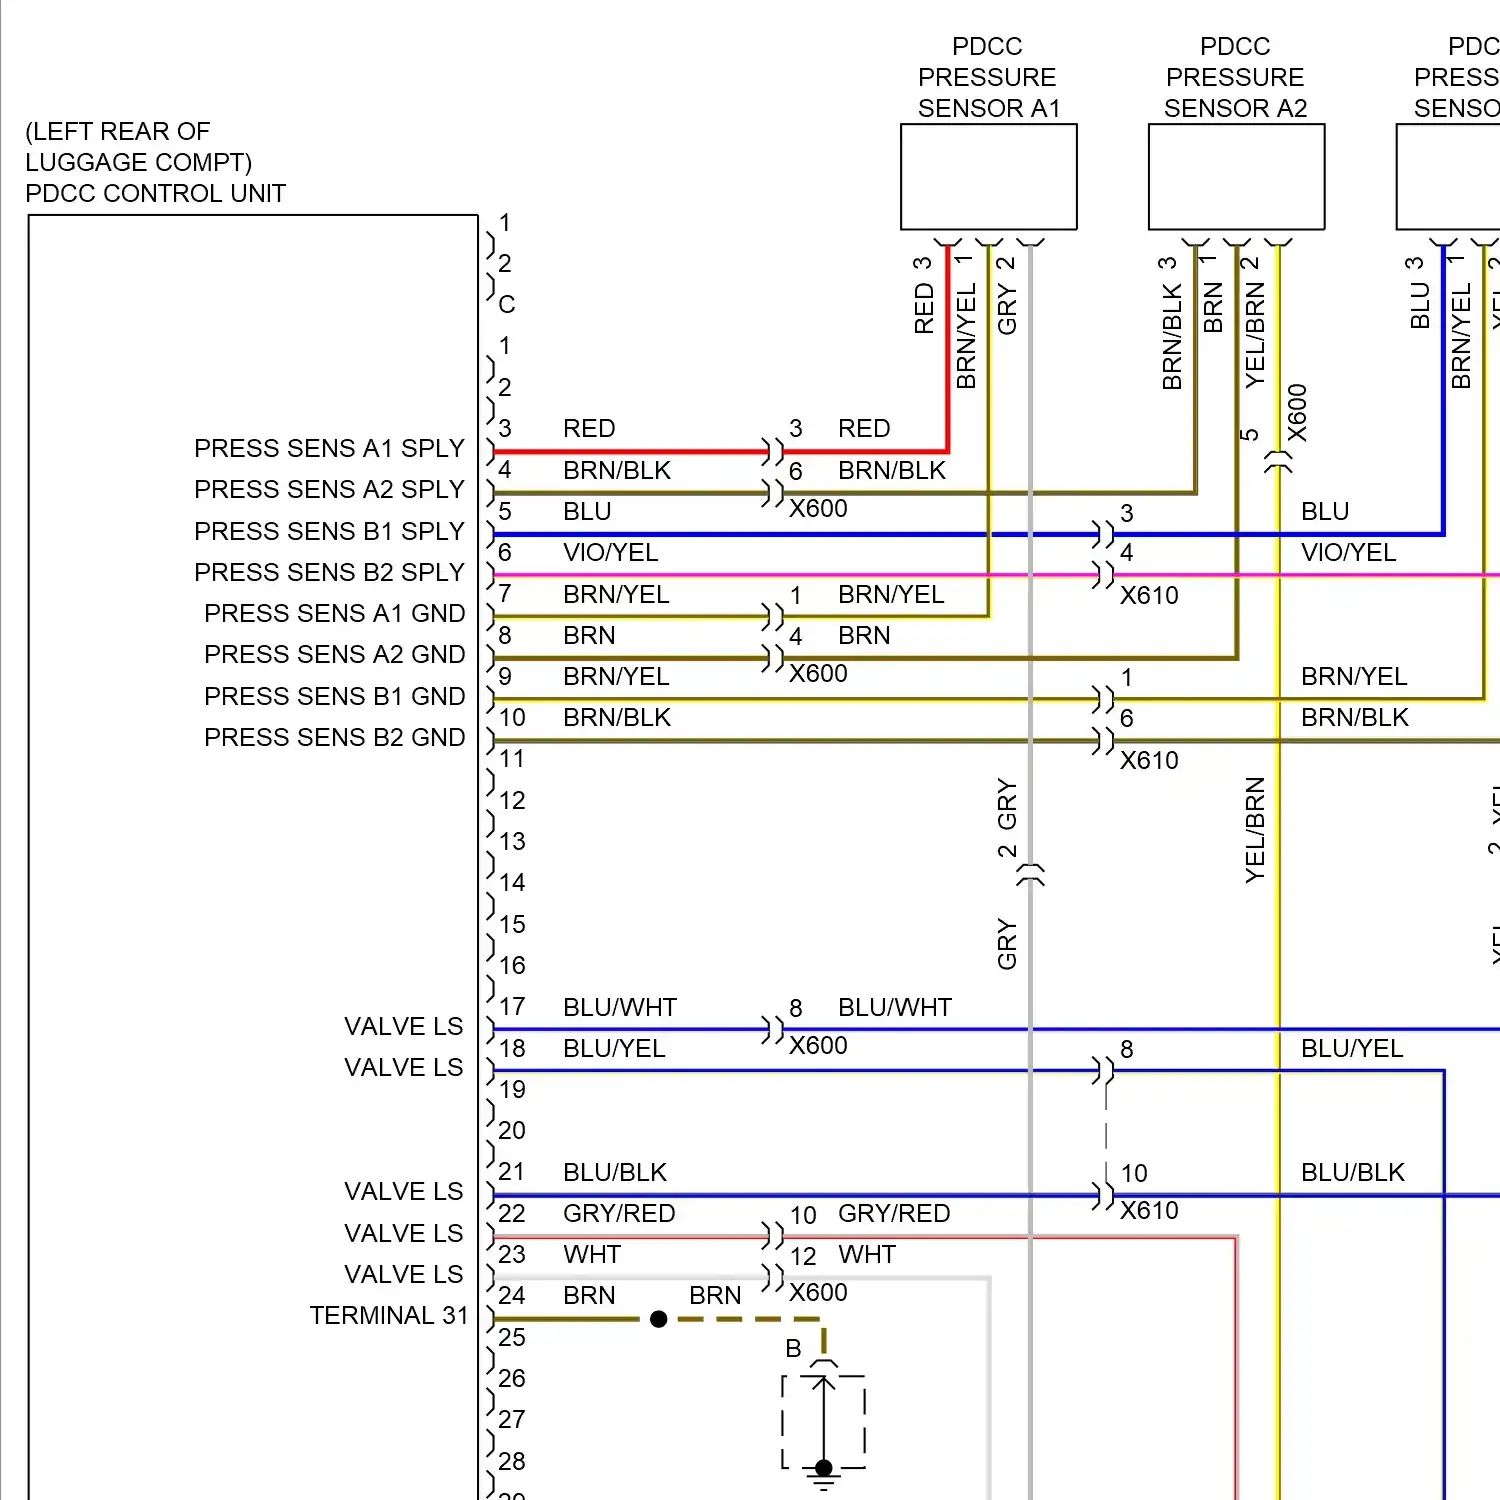
Task: Click the vertical RED 3 label under Sensor A1
Action: tap(923, 295)
